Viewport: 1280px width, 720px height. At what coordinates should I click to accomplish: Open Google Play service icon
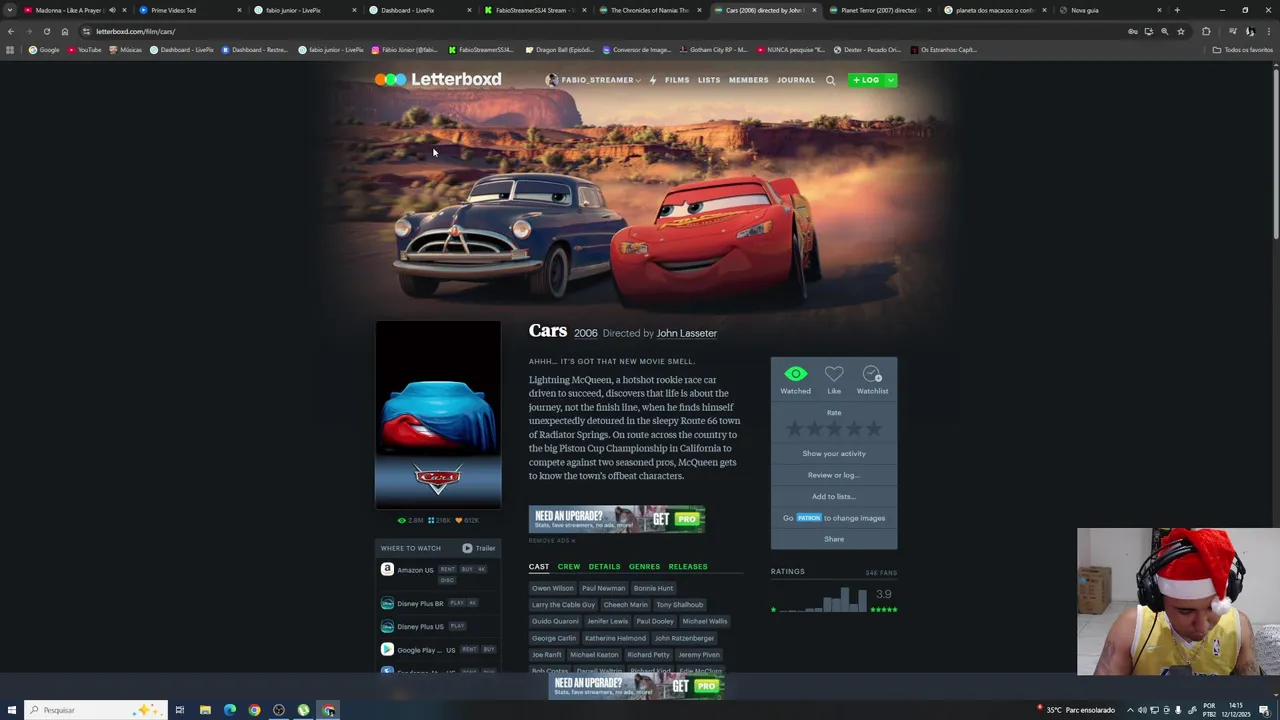pos(387,649)
